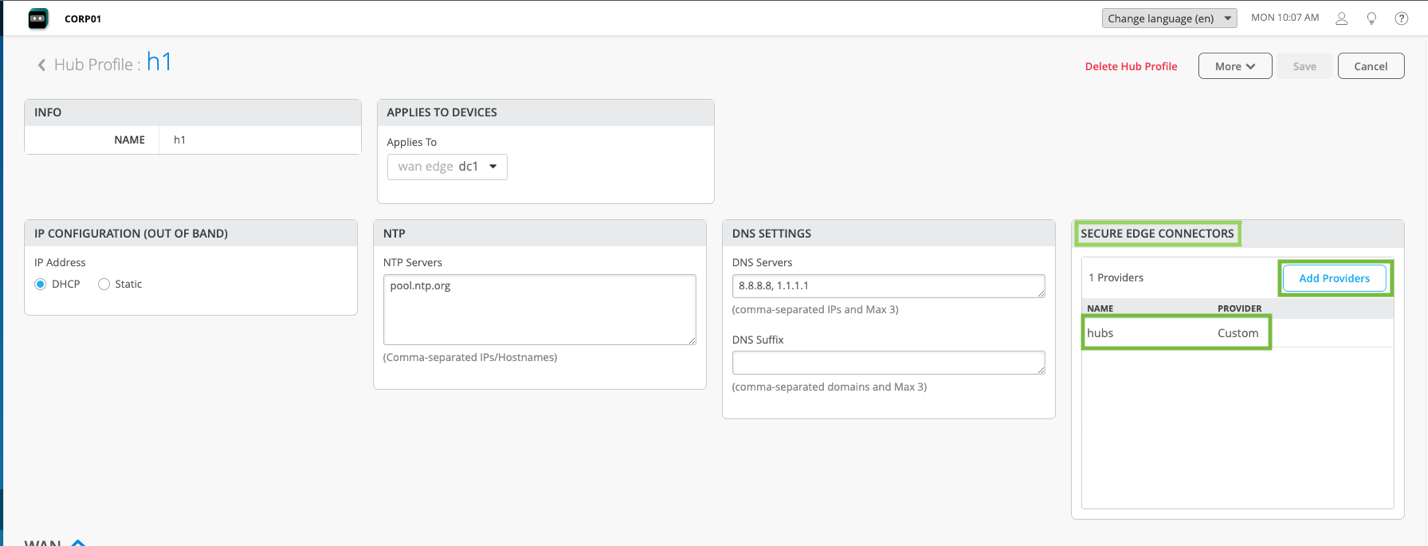Viewport: 1428px width, 546px height.
Task: Click into the NTP Servers text area
Action: [x=539, y=310]
